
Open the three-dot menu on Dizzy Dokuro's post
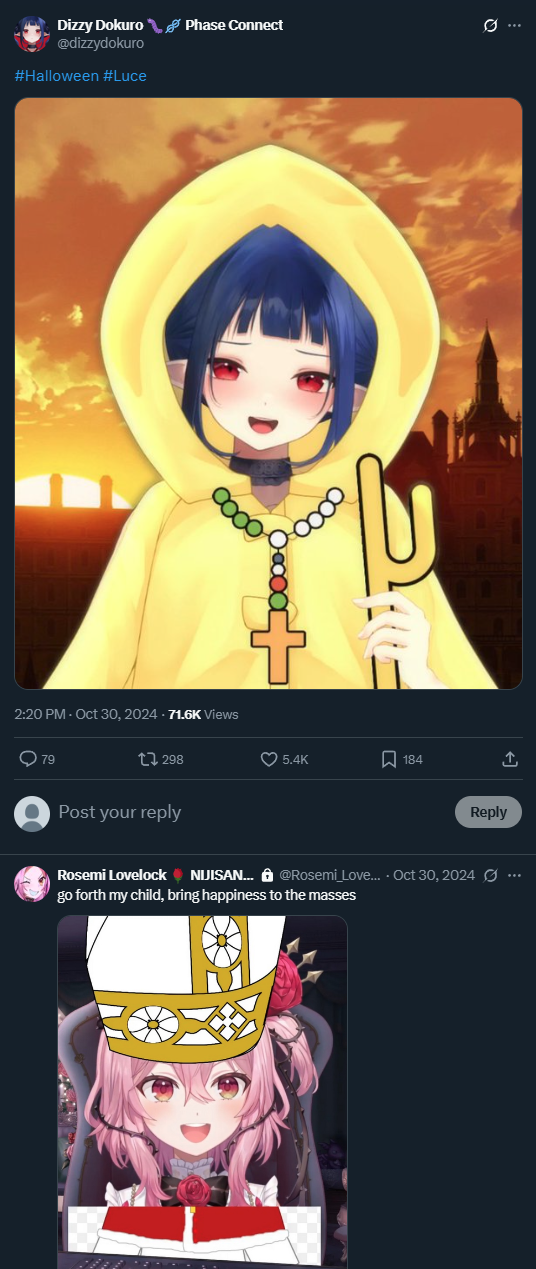click(514, 25)
